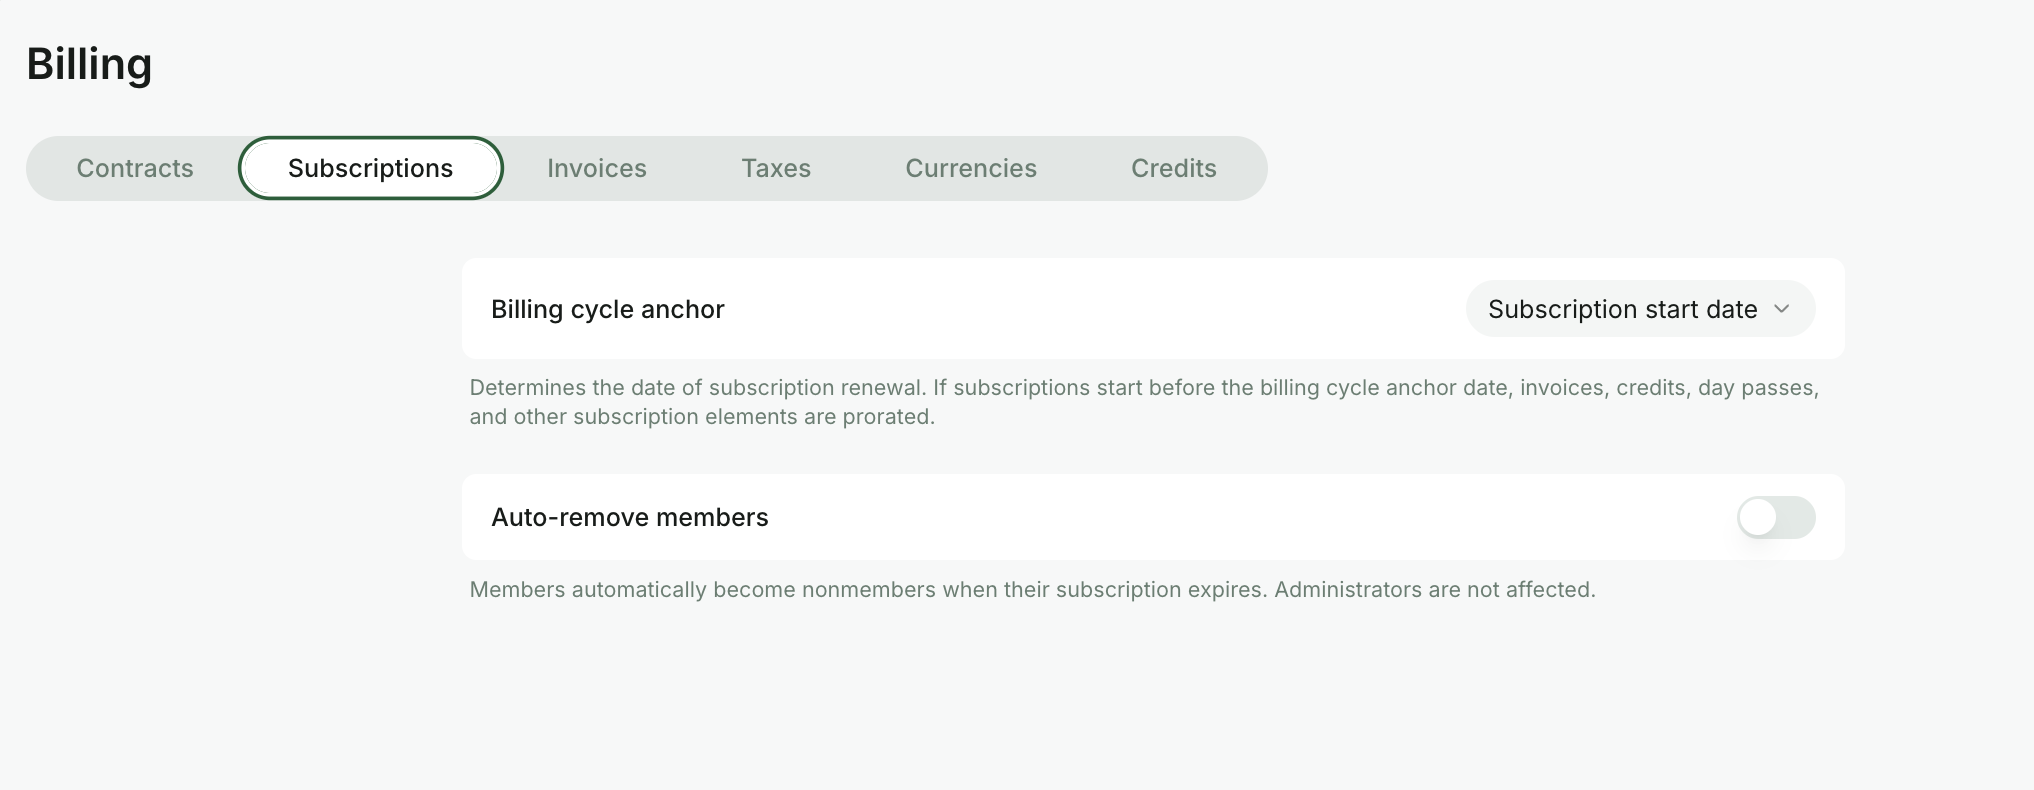Switch to the Contracts tab

(135, 168)
